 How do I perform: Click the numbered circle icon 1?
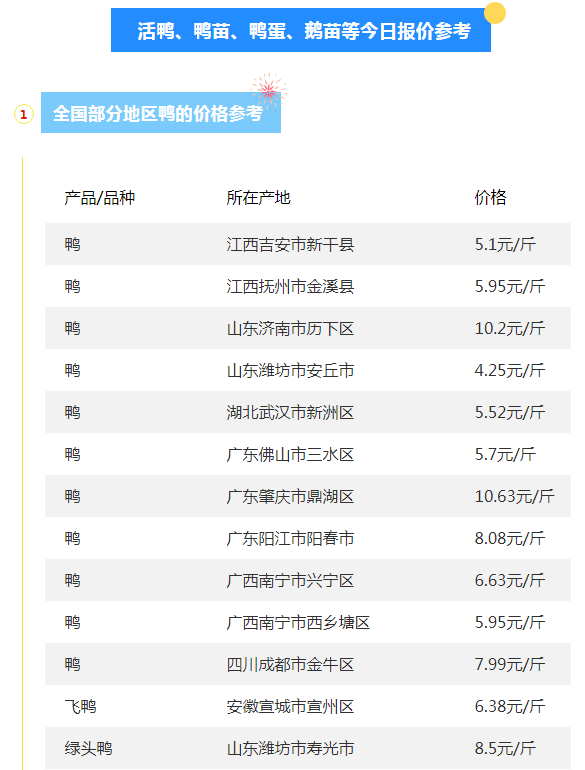pyautogui.click(x=24, y=114)
